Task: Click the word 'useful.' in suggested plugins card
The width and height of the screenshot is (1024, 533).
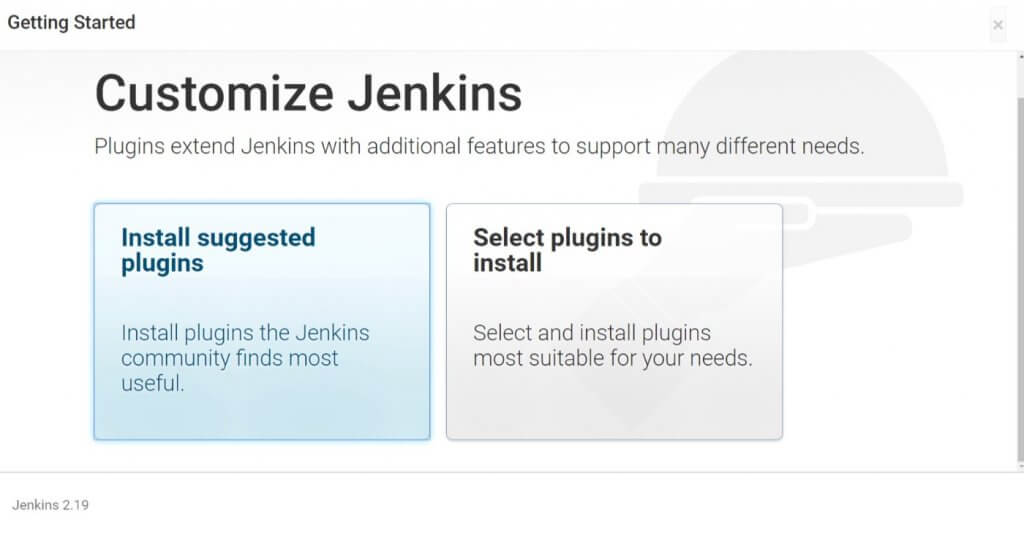Action: 153,383
